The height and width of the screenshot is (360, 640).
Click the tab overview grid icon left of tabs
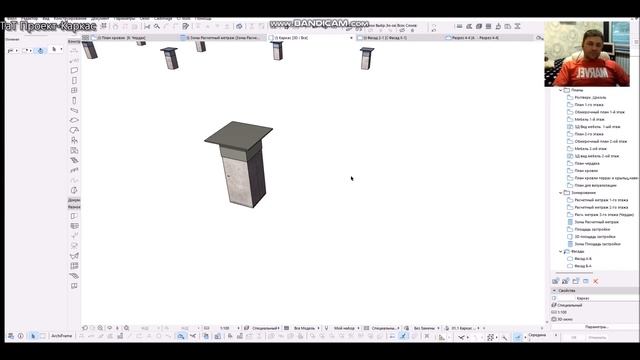tap(85, 38)
